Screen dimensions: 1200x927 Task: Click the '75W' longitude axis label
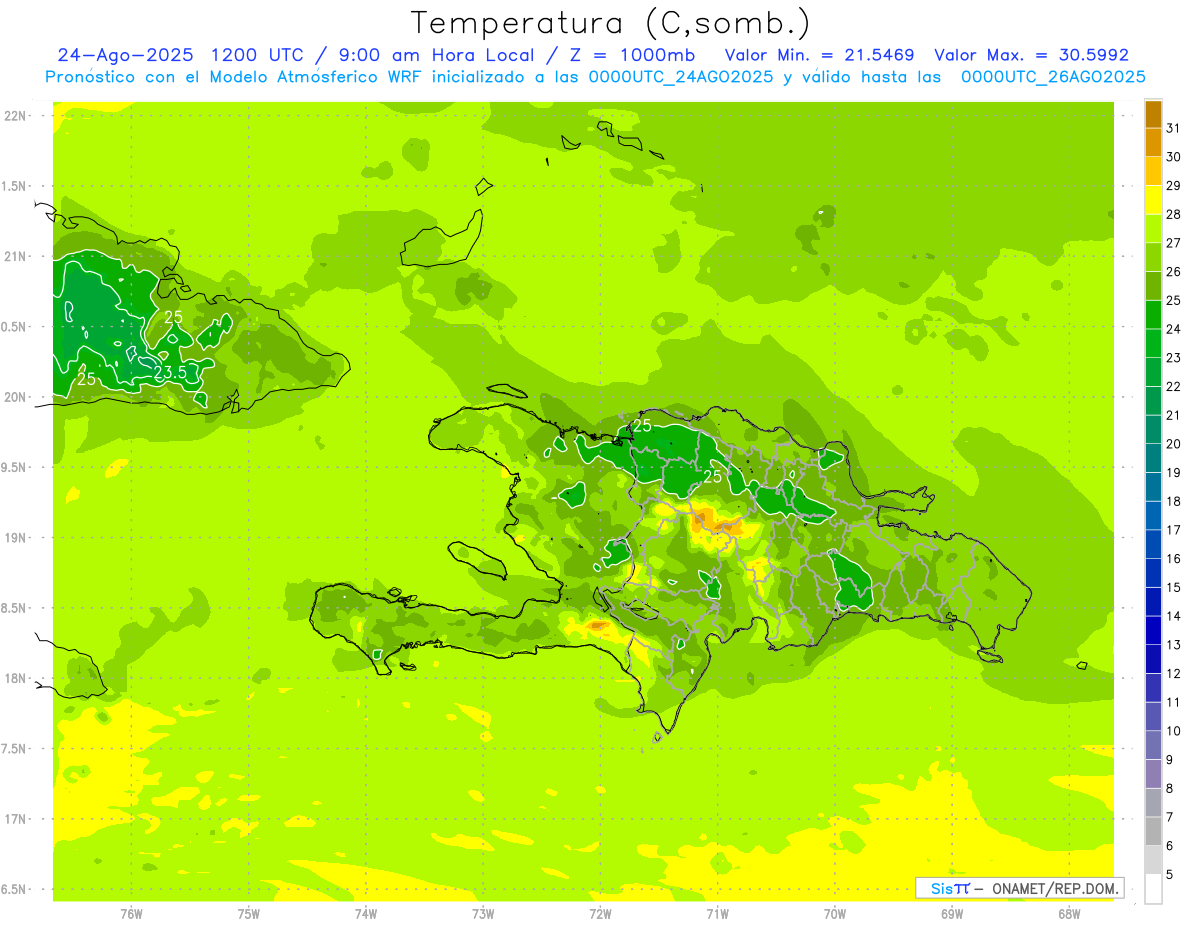click(x=249, y=914)
